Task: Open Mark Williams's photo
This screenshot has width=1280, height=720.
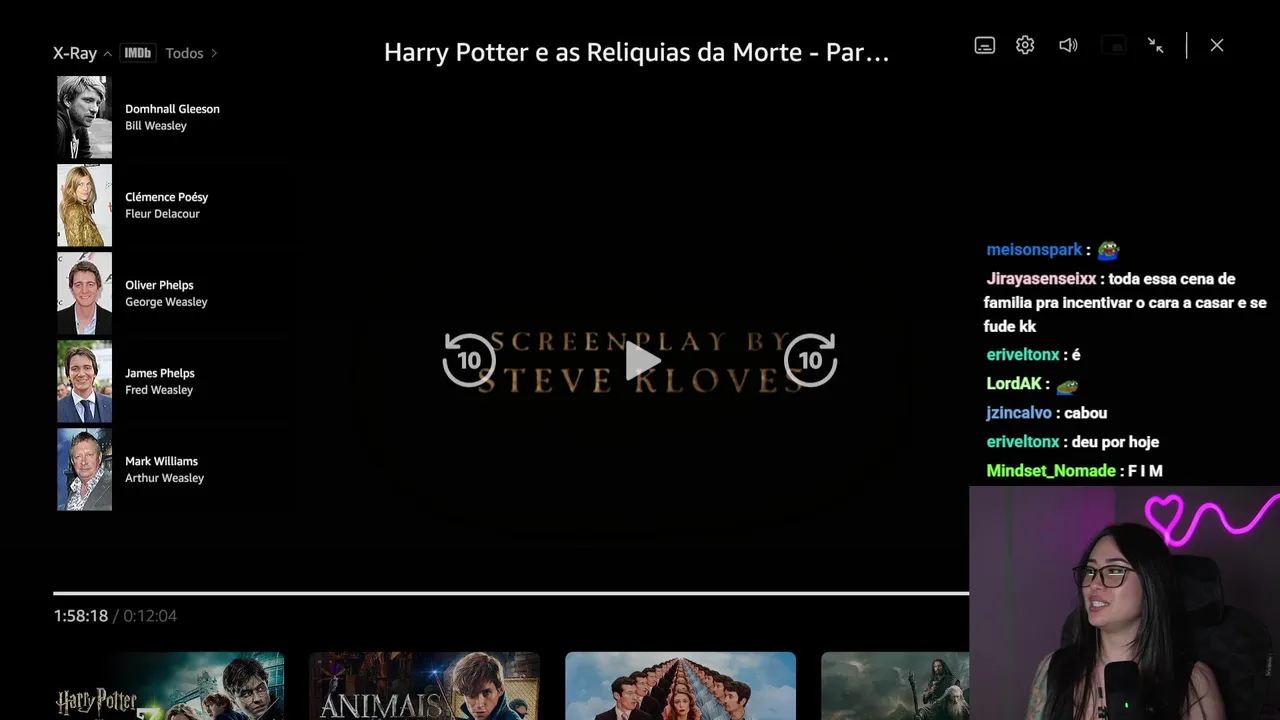Action: (84, 469)
